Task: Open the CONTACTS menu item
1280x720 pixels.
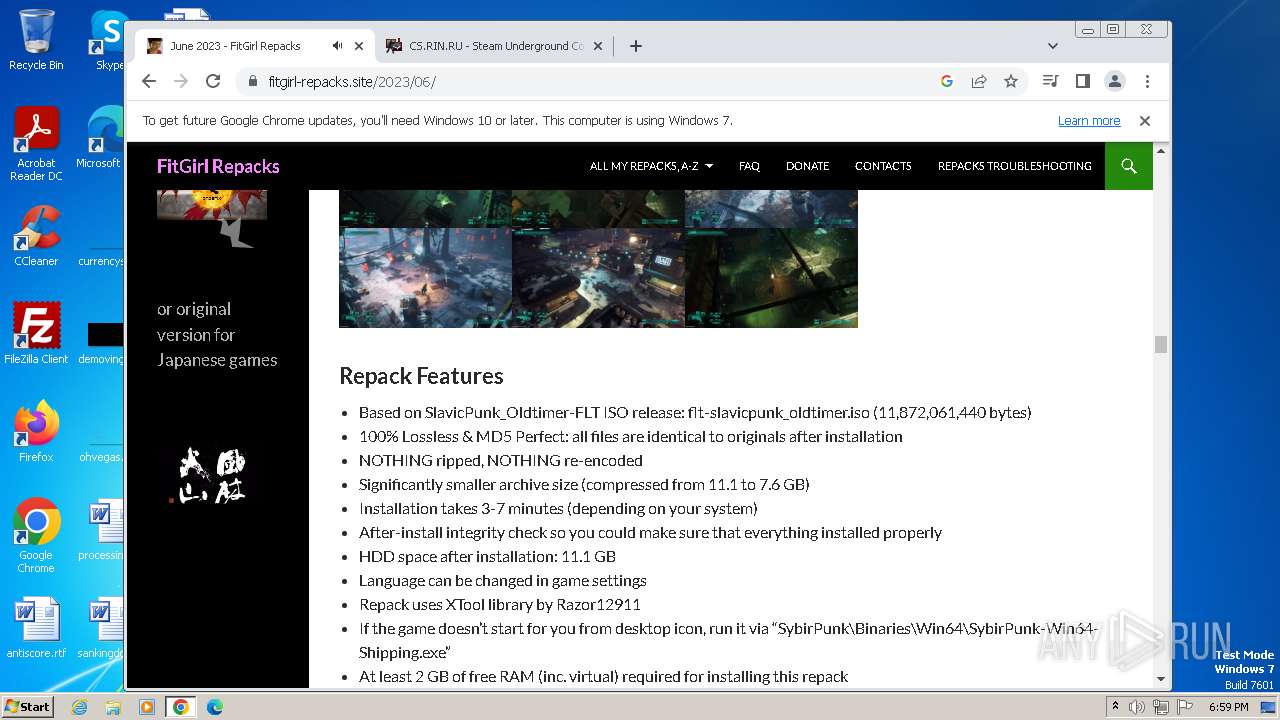Action: [883, 166]
